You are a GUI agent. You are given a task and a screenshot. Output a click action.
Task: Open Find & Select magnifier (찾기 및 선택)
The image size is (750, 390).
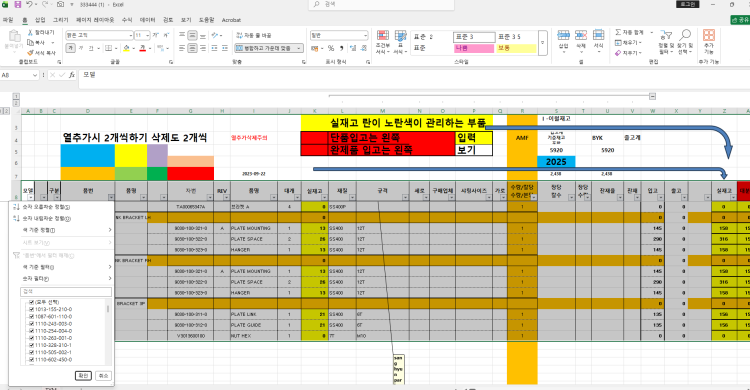[x=685, y=42]
